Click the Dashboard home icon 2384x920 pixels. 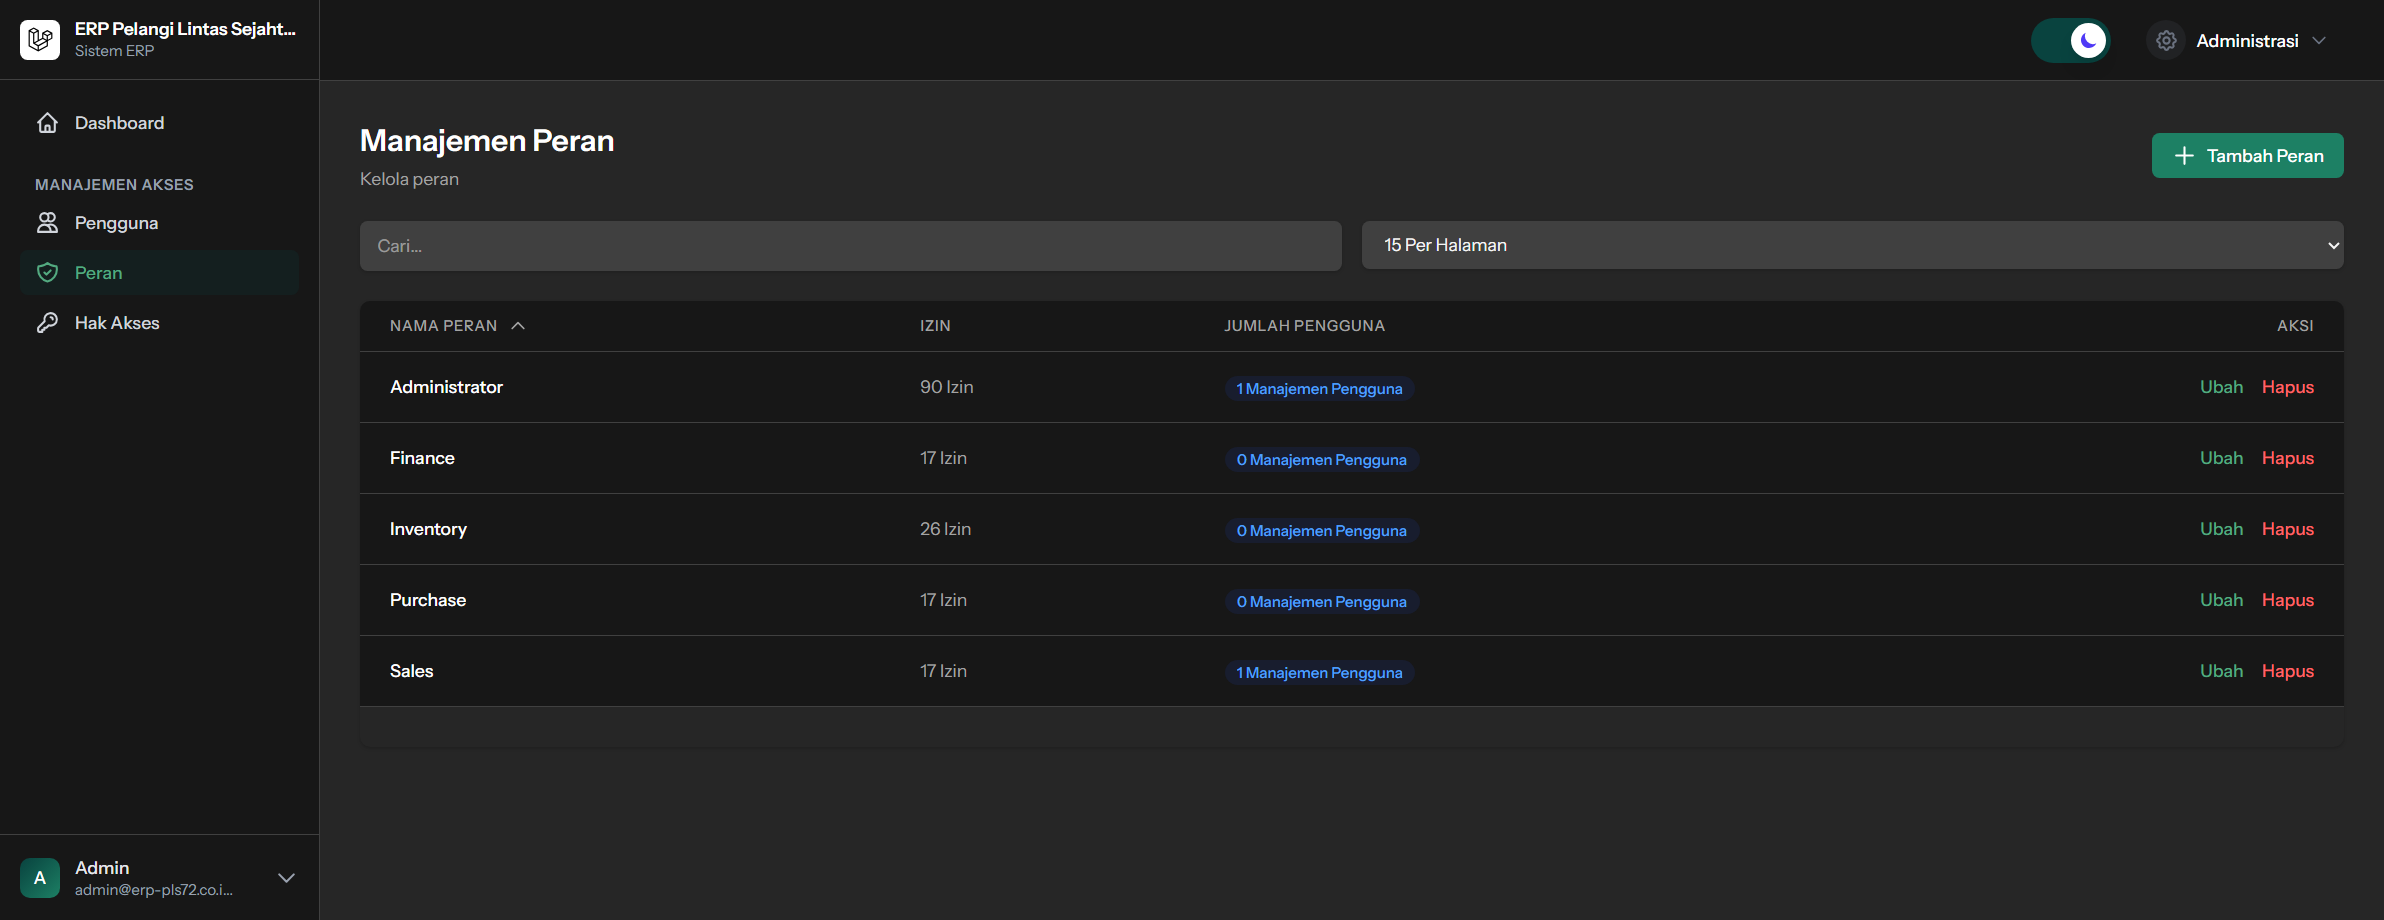pos(47,123)
